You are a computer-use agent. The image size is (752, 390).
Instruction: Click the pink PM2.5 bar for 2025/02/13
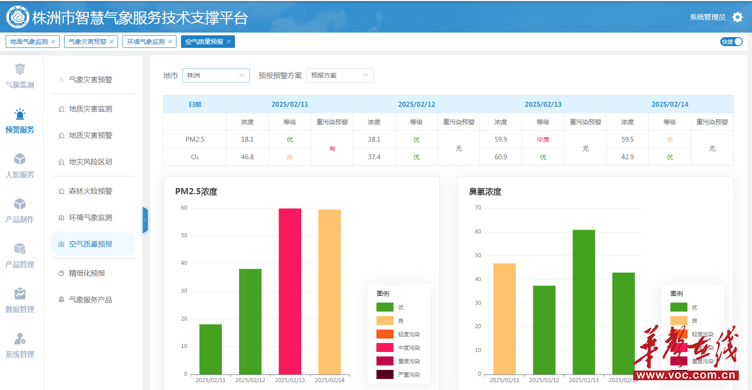click(290, 291)
